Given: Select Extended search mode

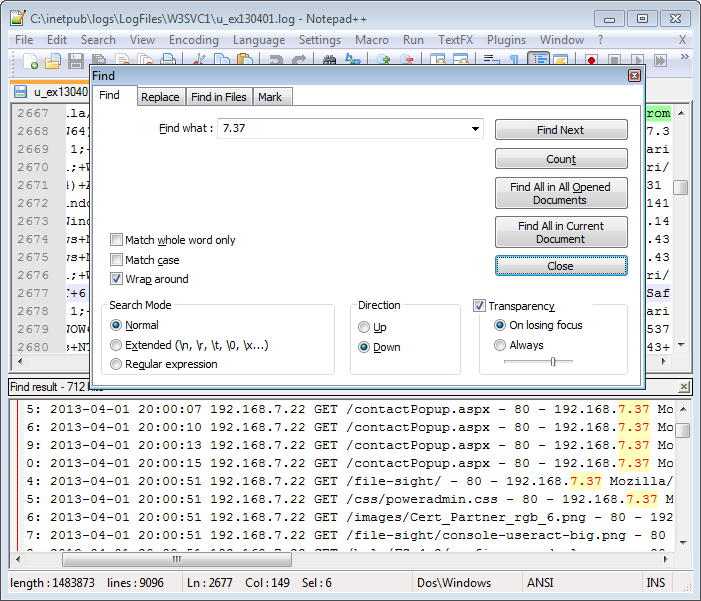Looking at the screenshot, I should point(116,345).
